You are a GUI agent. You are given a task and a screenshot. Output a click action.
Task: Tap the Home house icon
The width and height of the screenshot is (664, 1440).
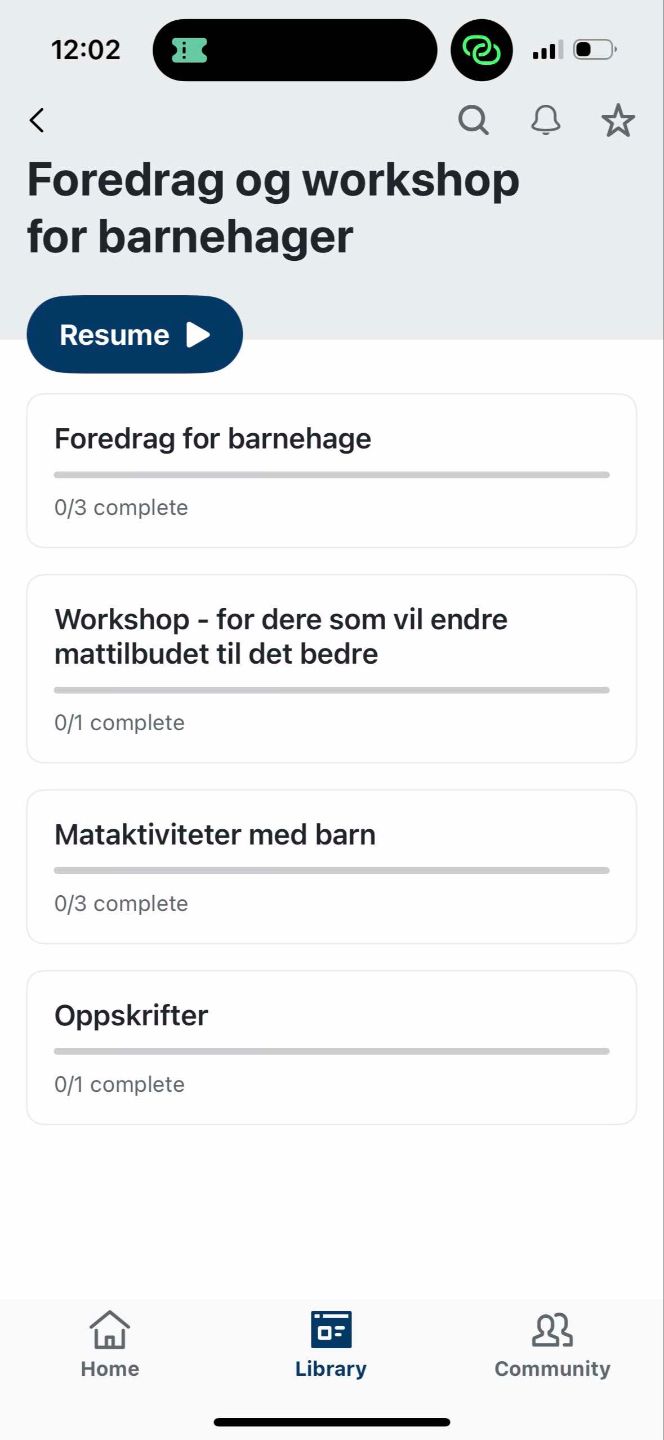110,1330
